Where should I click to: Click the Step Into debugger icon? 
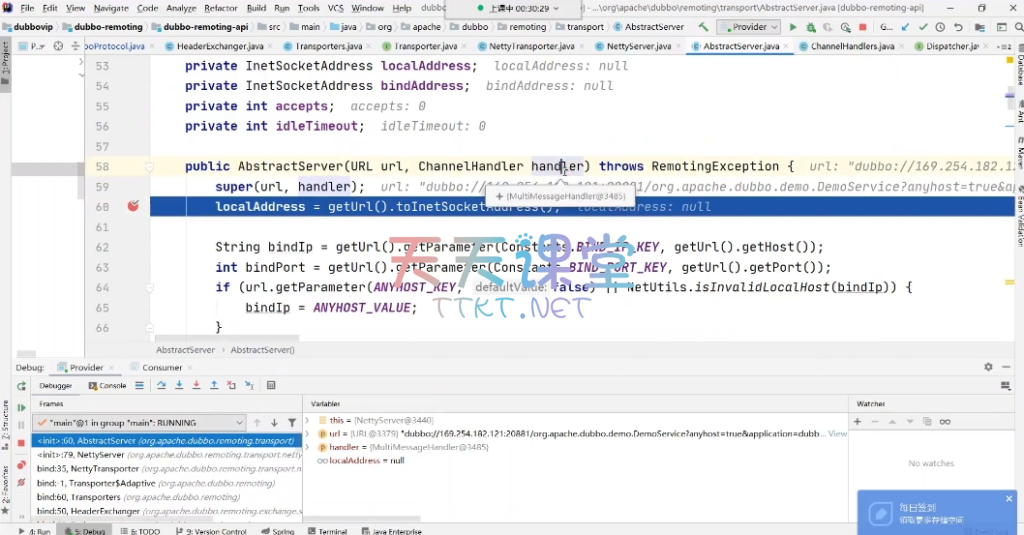point(179,385)
